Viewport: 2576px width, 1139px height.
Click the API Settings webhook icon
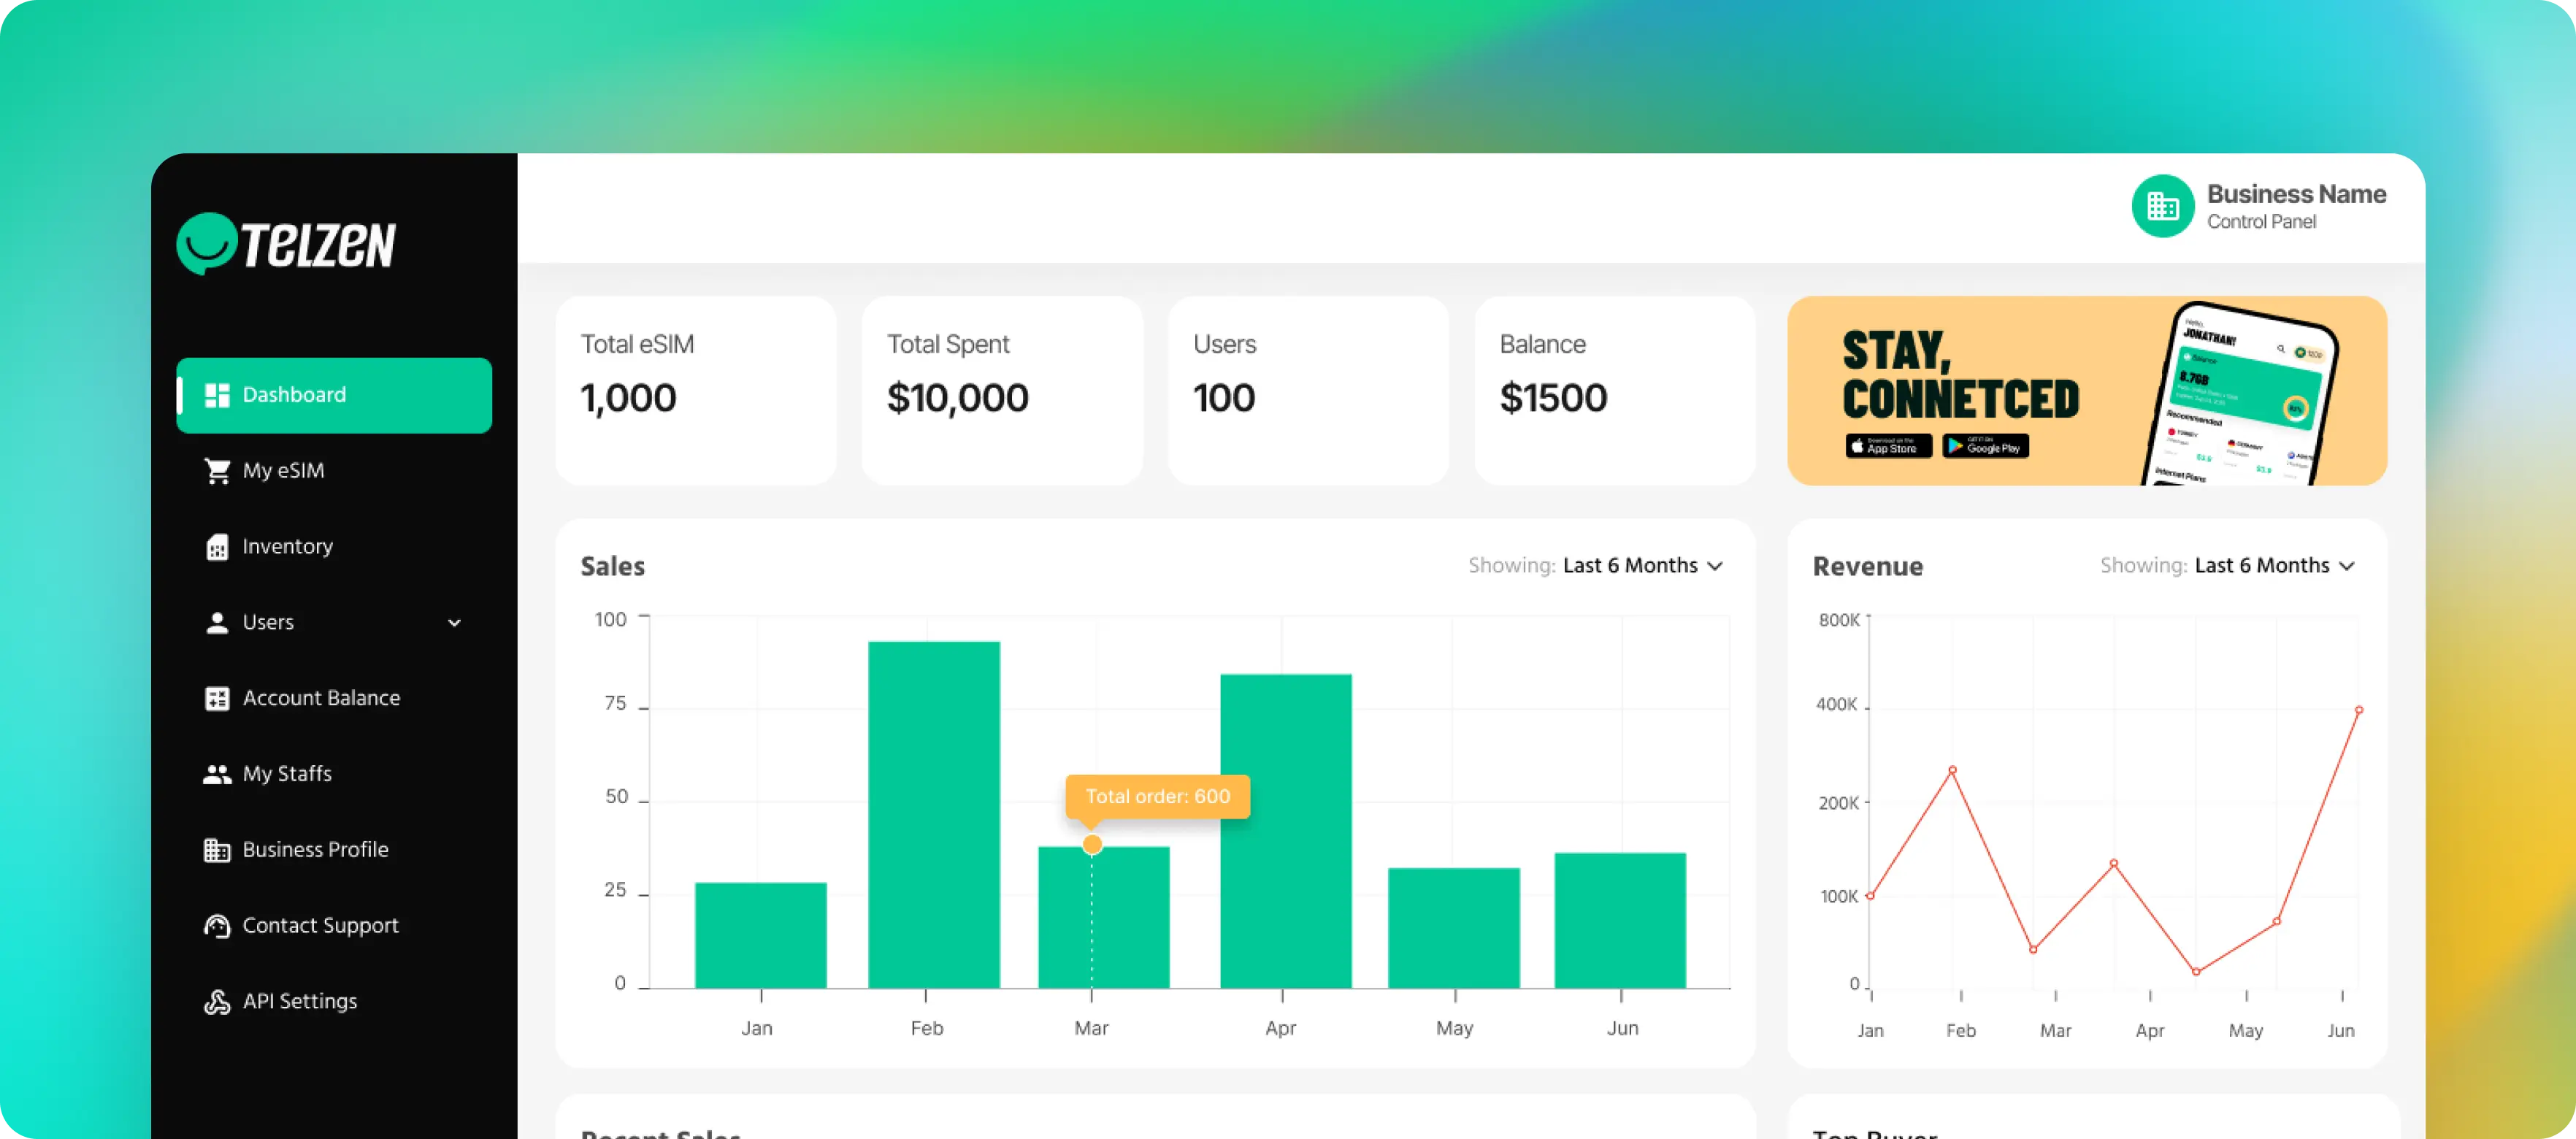217,1002
